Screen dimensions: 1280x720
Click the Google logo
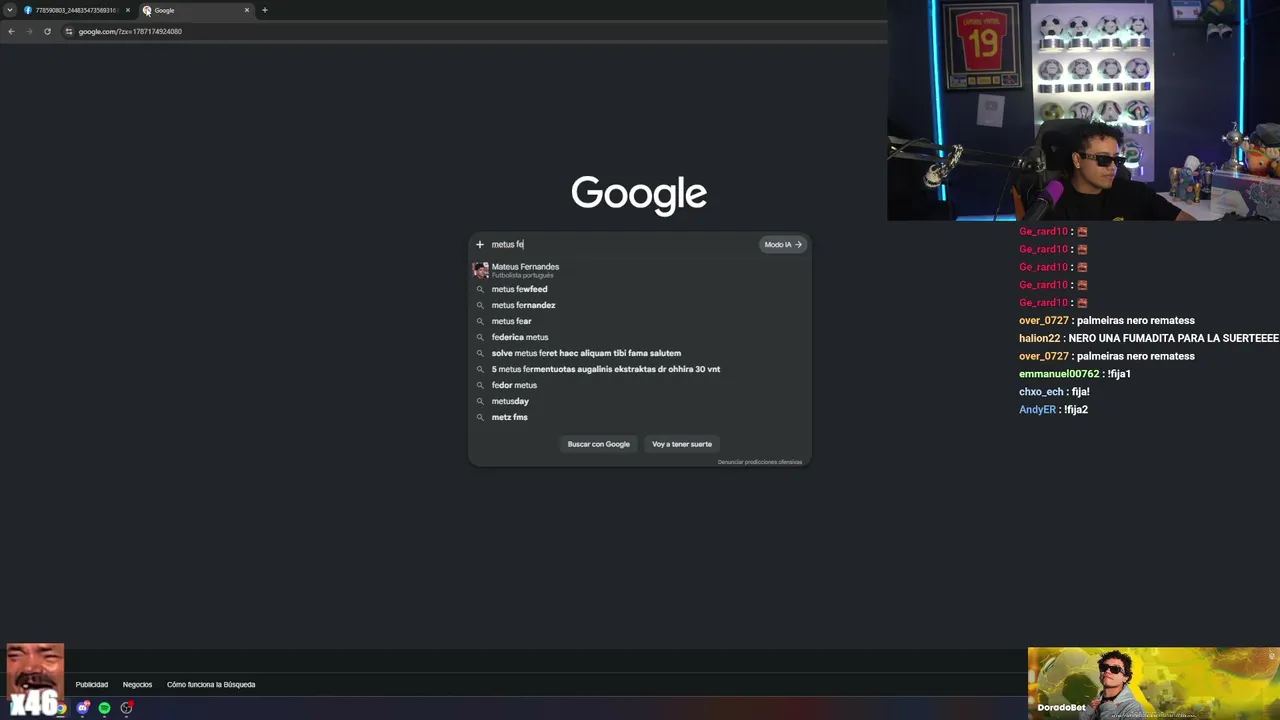(639, 193)
